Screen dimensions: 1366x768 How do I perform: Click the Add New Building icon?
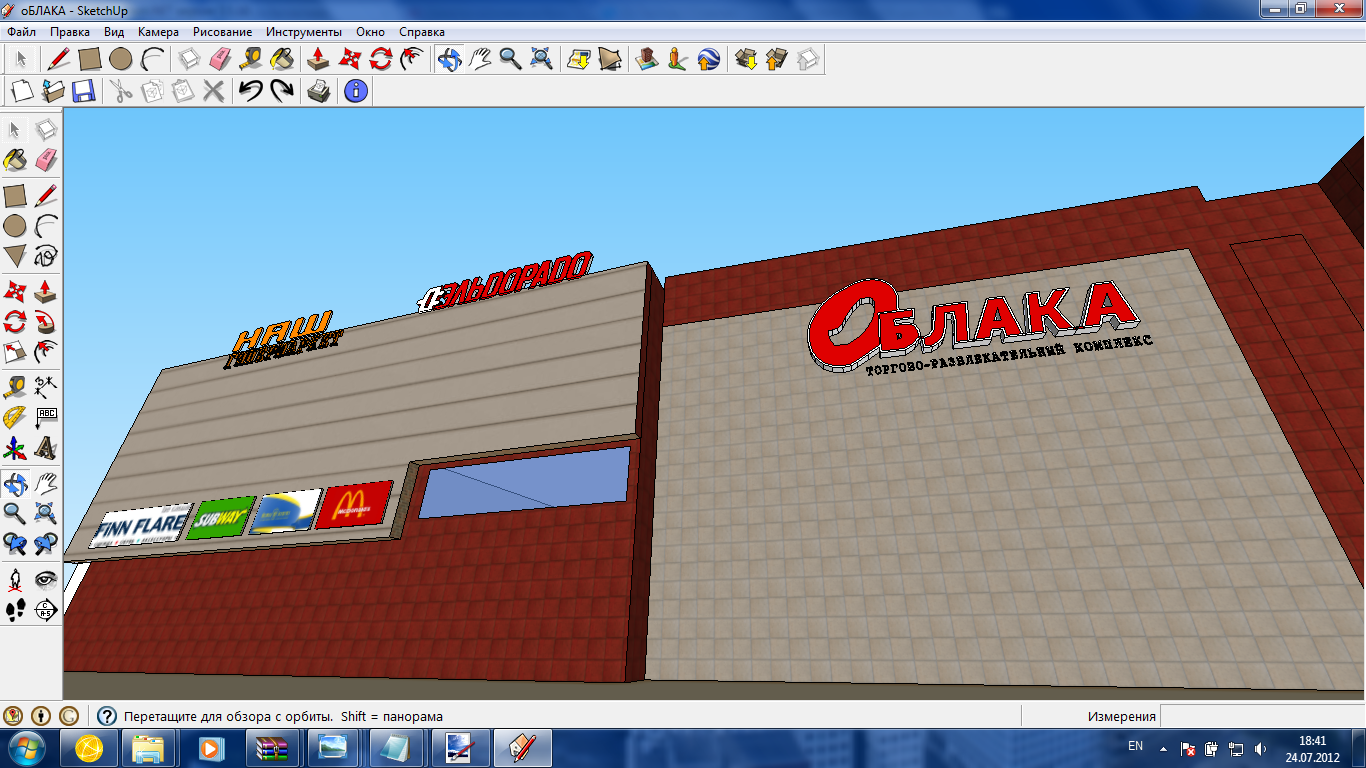click(647, 59)
